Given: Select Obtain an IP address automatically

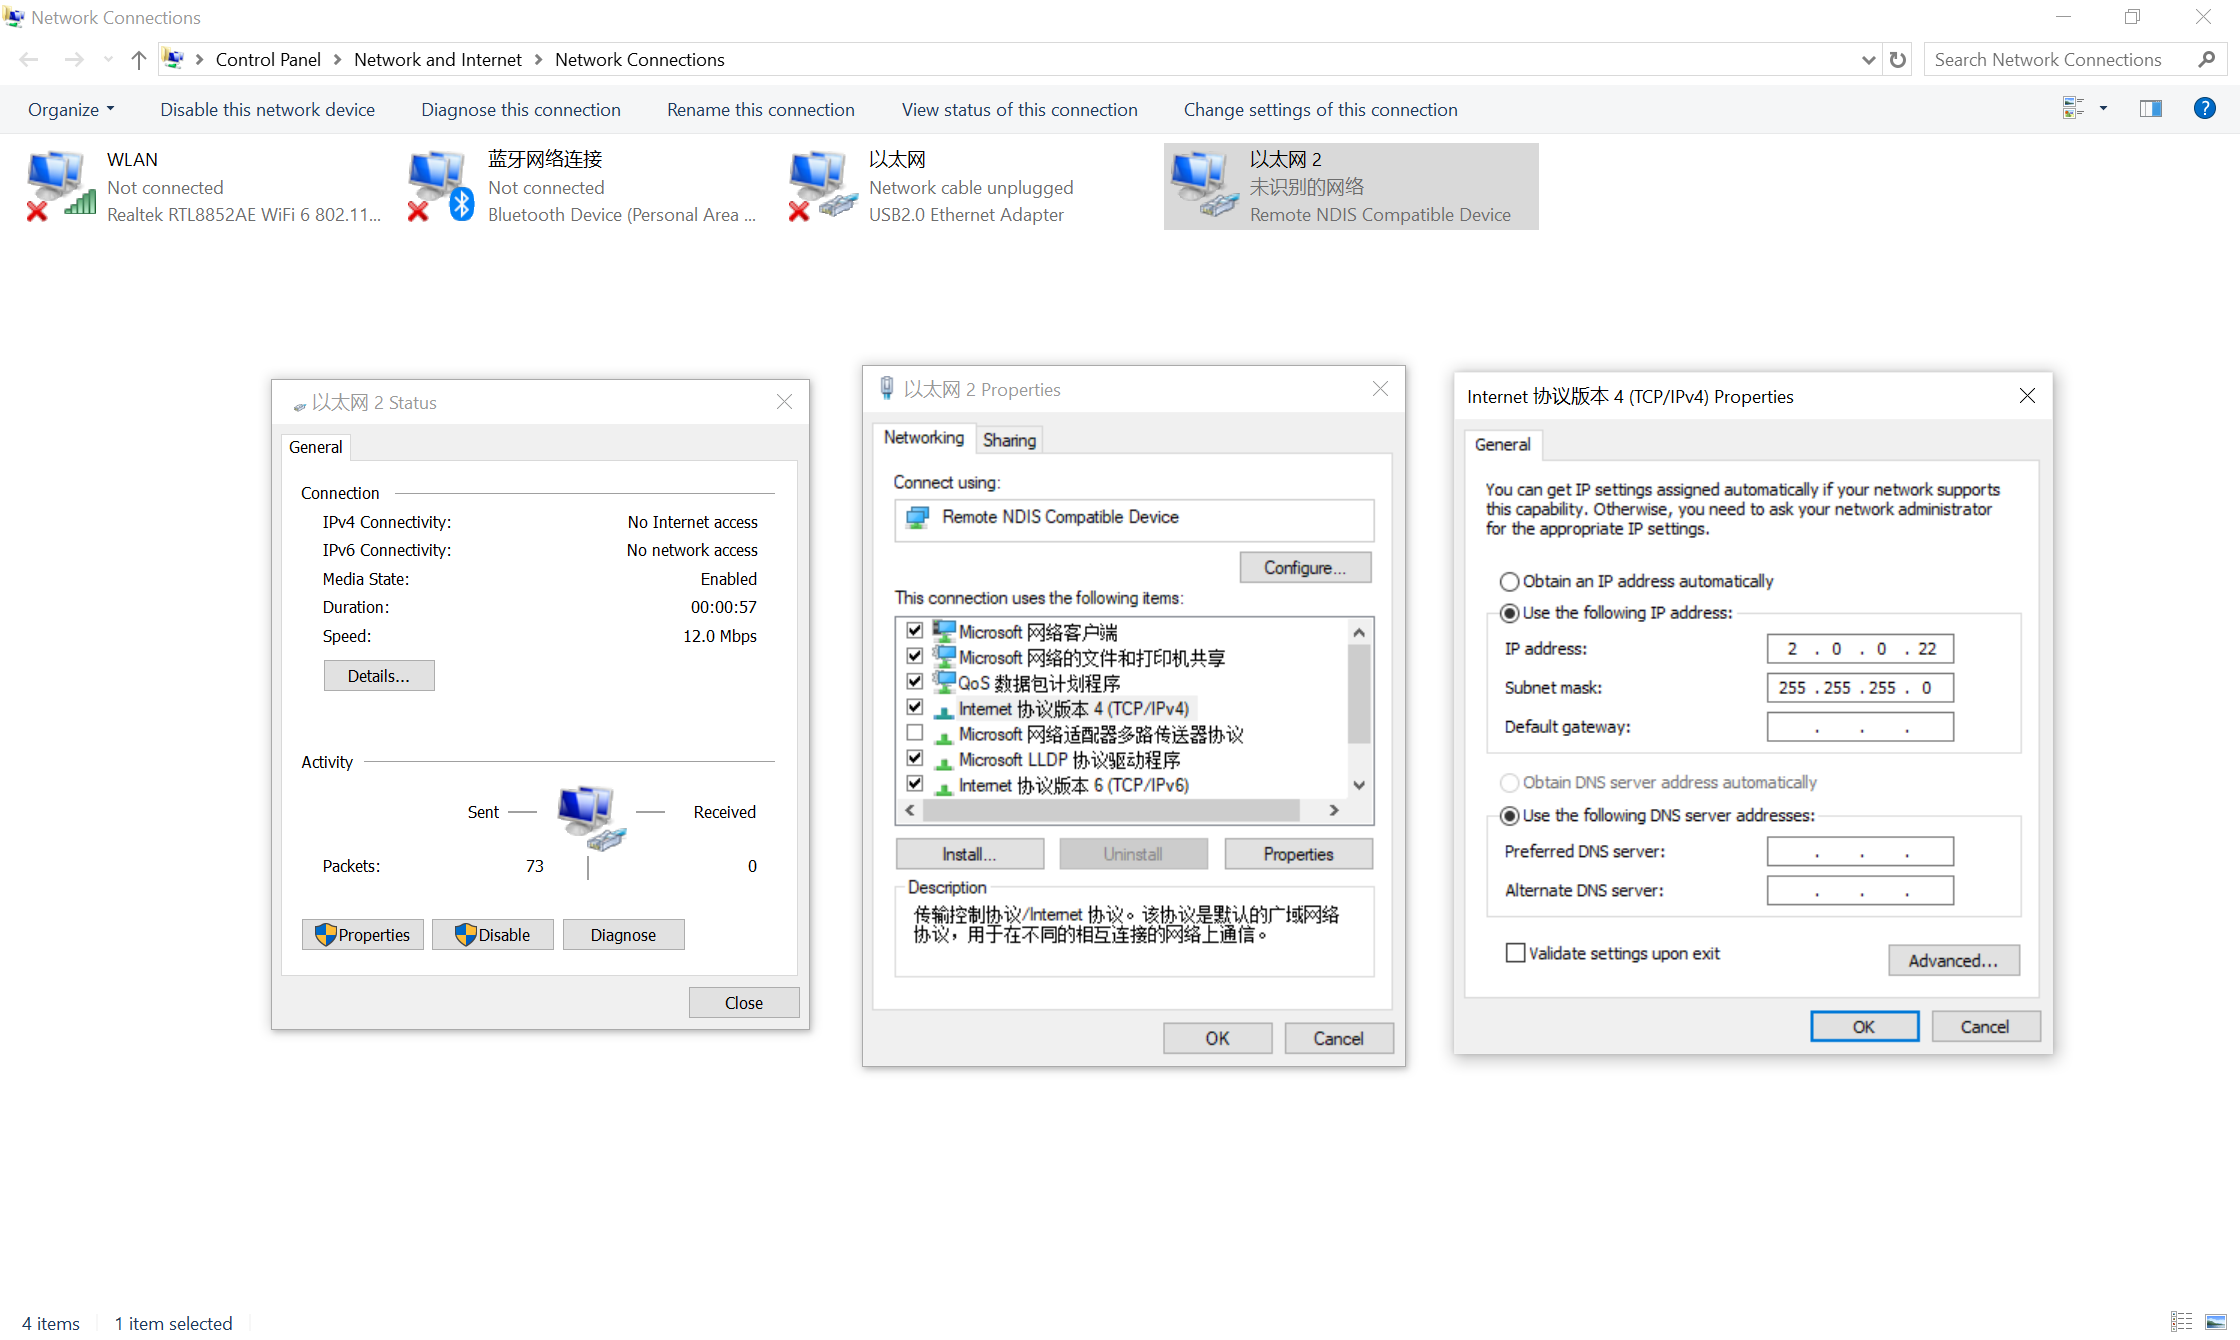Looking at the screenshot, I should 1509,582.
